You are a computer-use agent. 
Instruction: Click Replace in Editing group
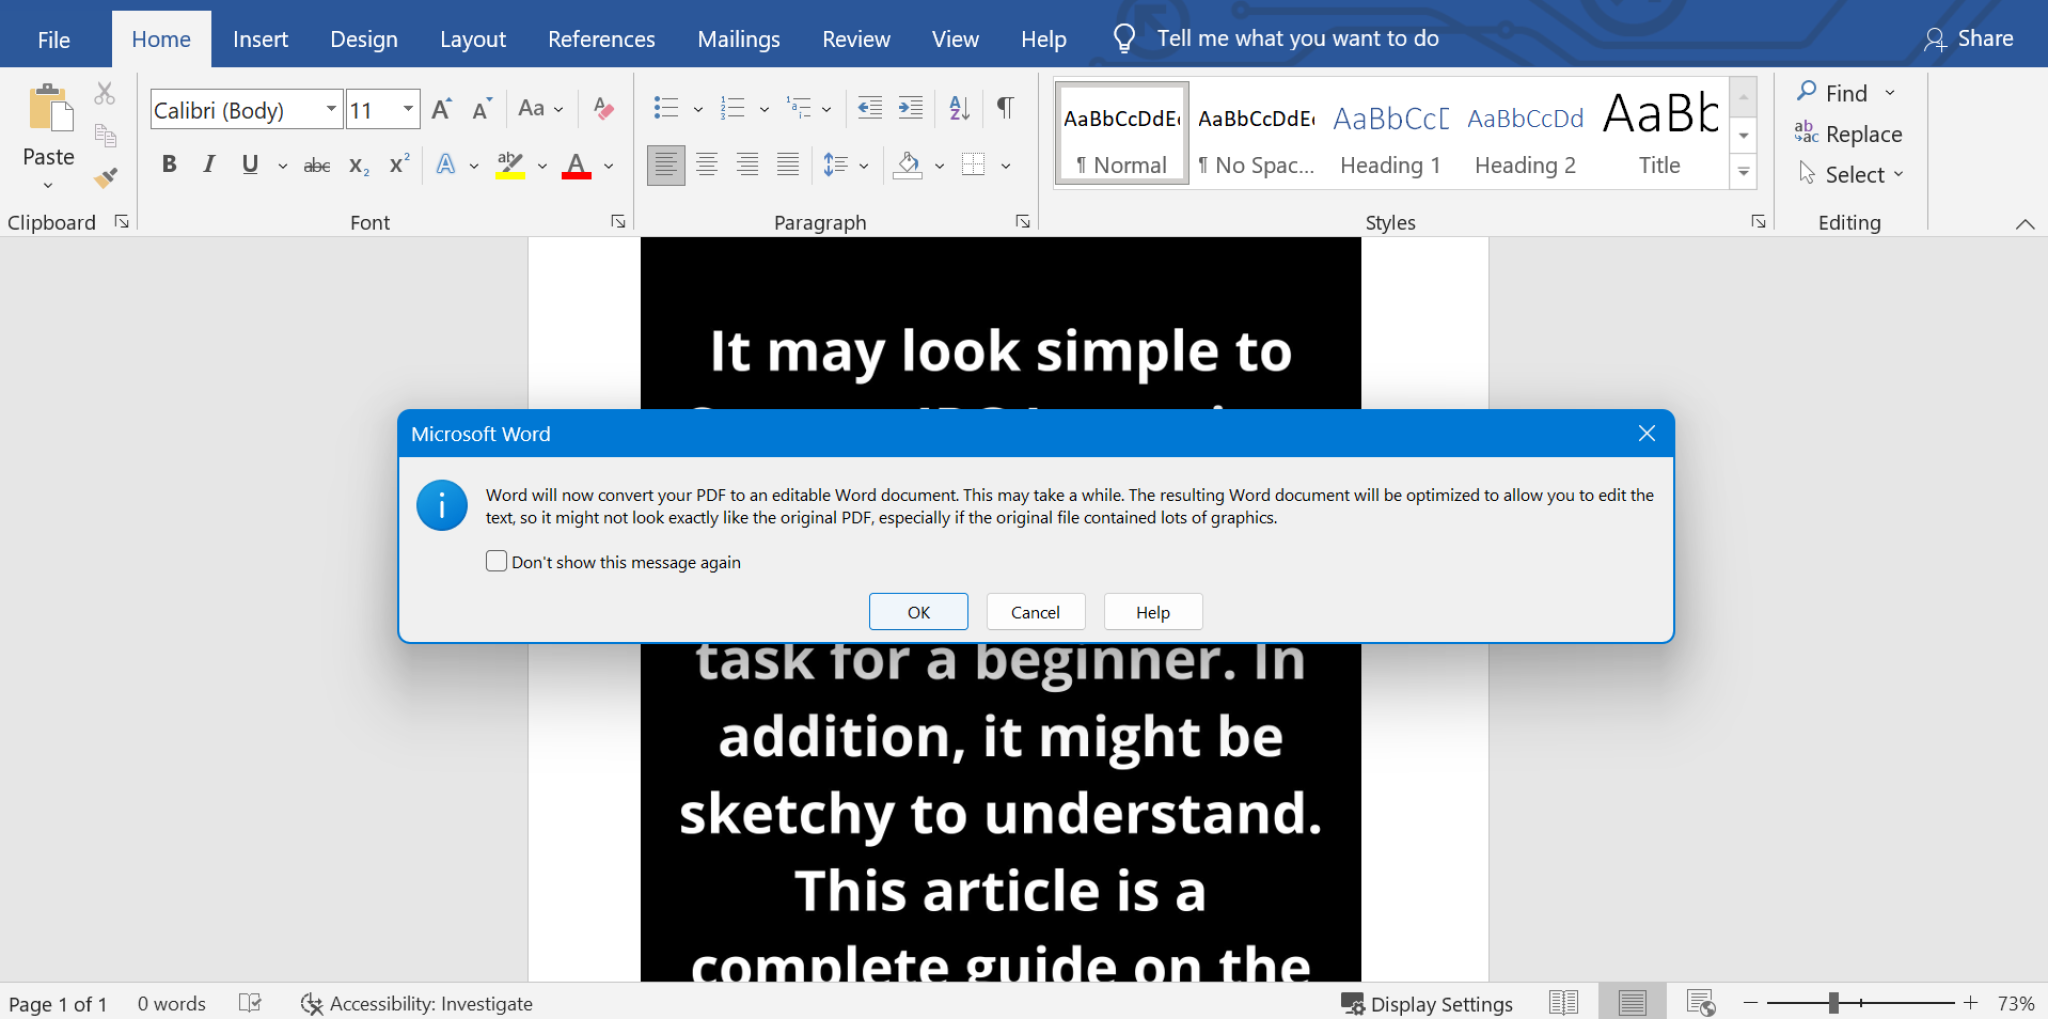pos(1848,134)
